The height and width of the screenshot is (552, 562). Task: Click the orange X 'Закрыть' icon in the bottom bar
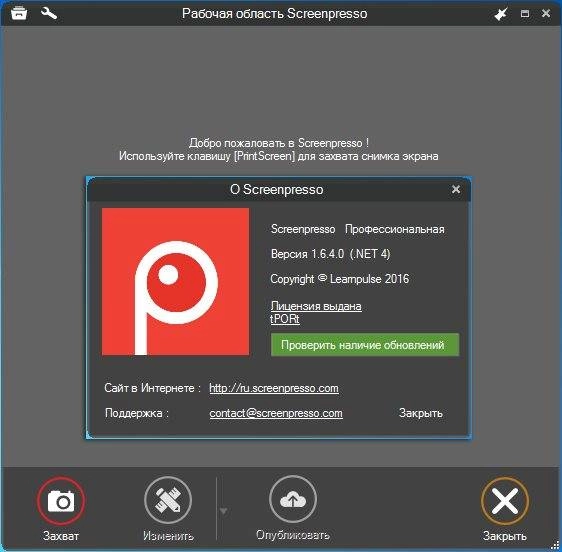(x=505, y=501)
